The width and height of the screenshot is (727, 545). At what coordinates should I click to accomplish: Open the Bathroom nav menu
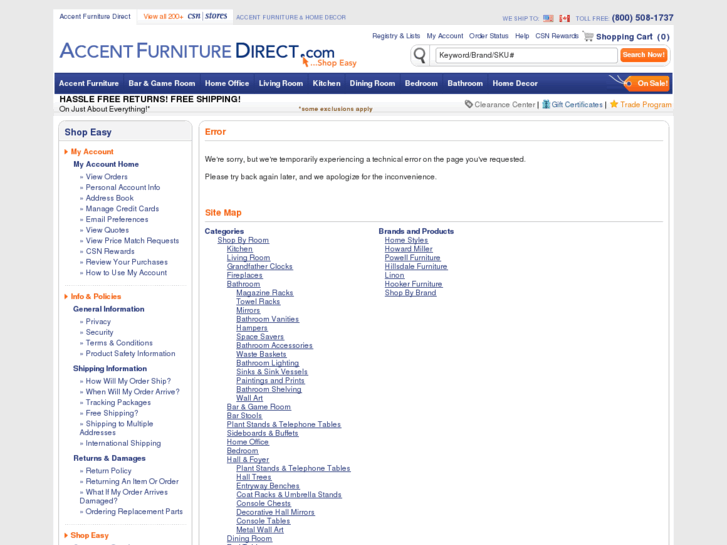click(x=465, y=83)
